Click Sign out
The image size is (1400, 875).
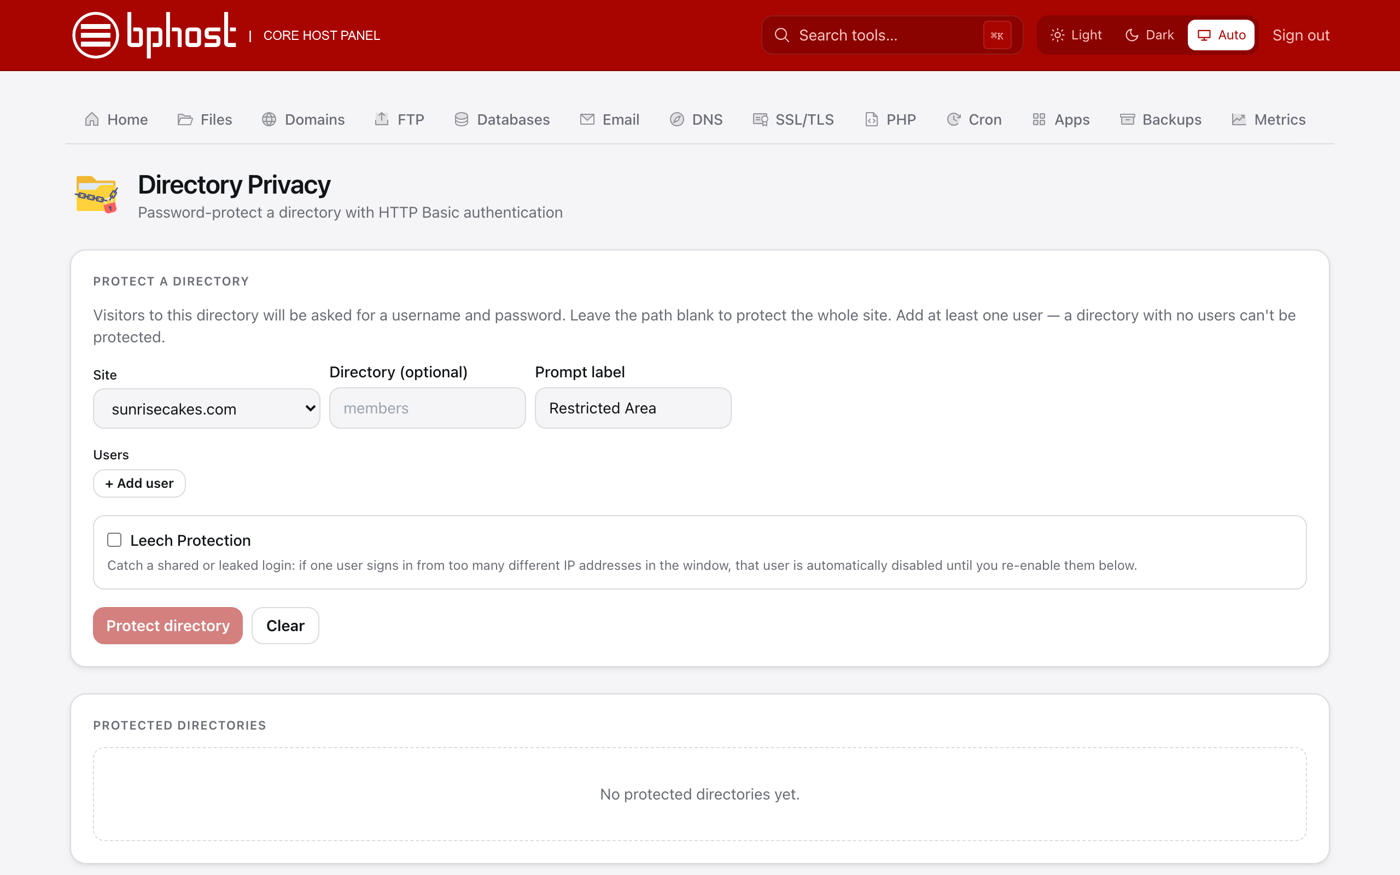pyautogui.click(x=1300, y=35)
